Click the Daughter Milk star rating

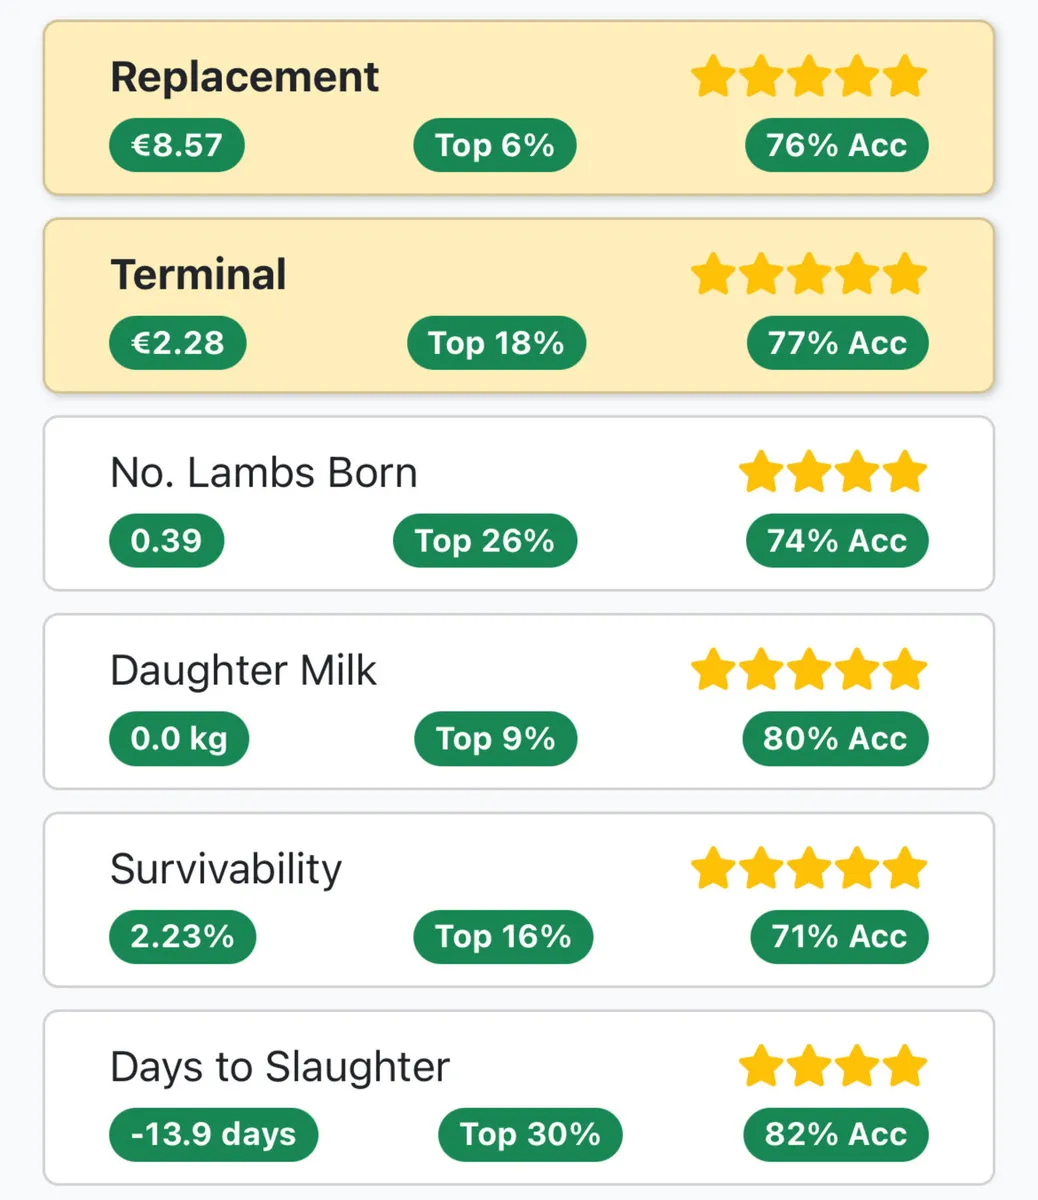[808, 670]
